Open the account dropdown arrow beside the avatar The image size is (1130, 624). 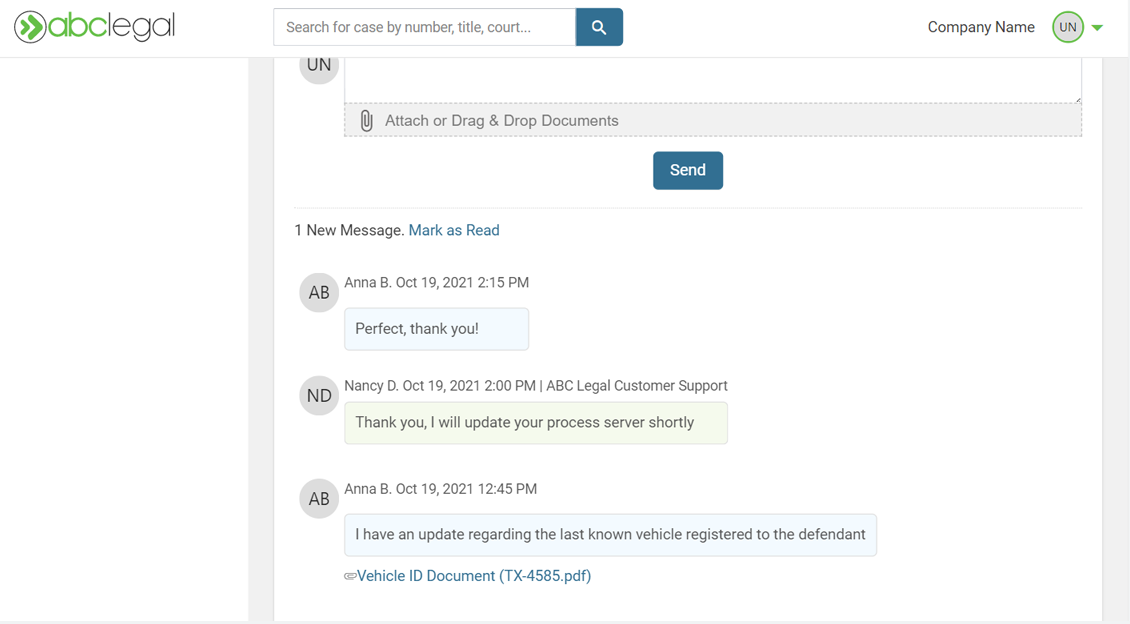point(1095,27)
